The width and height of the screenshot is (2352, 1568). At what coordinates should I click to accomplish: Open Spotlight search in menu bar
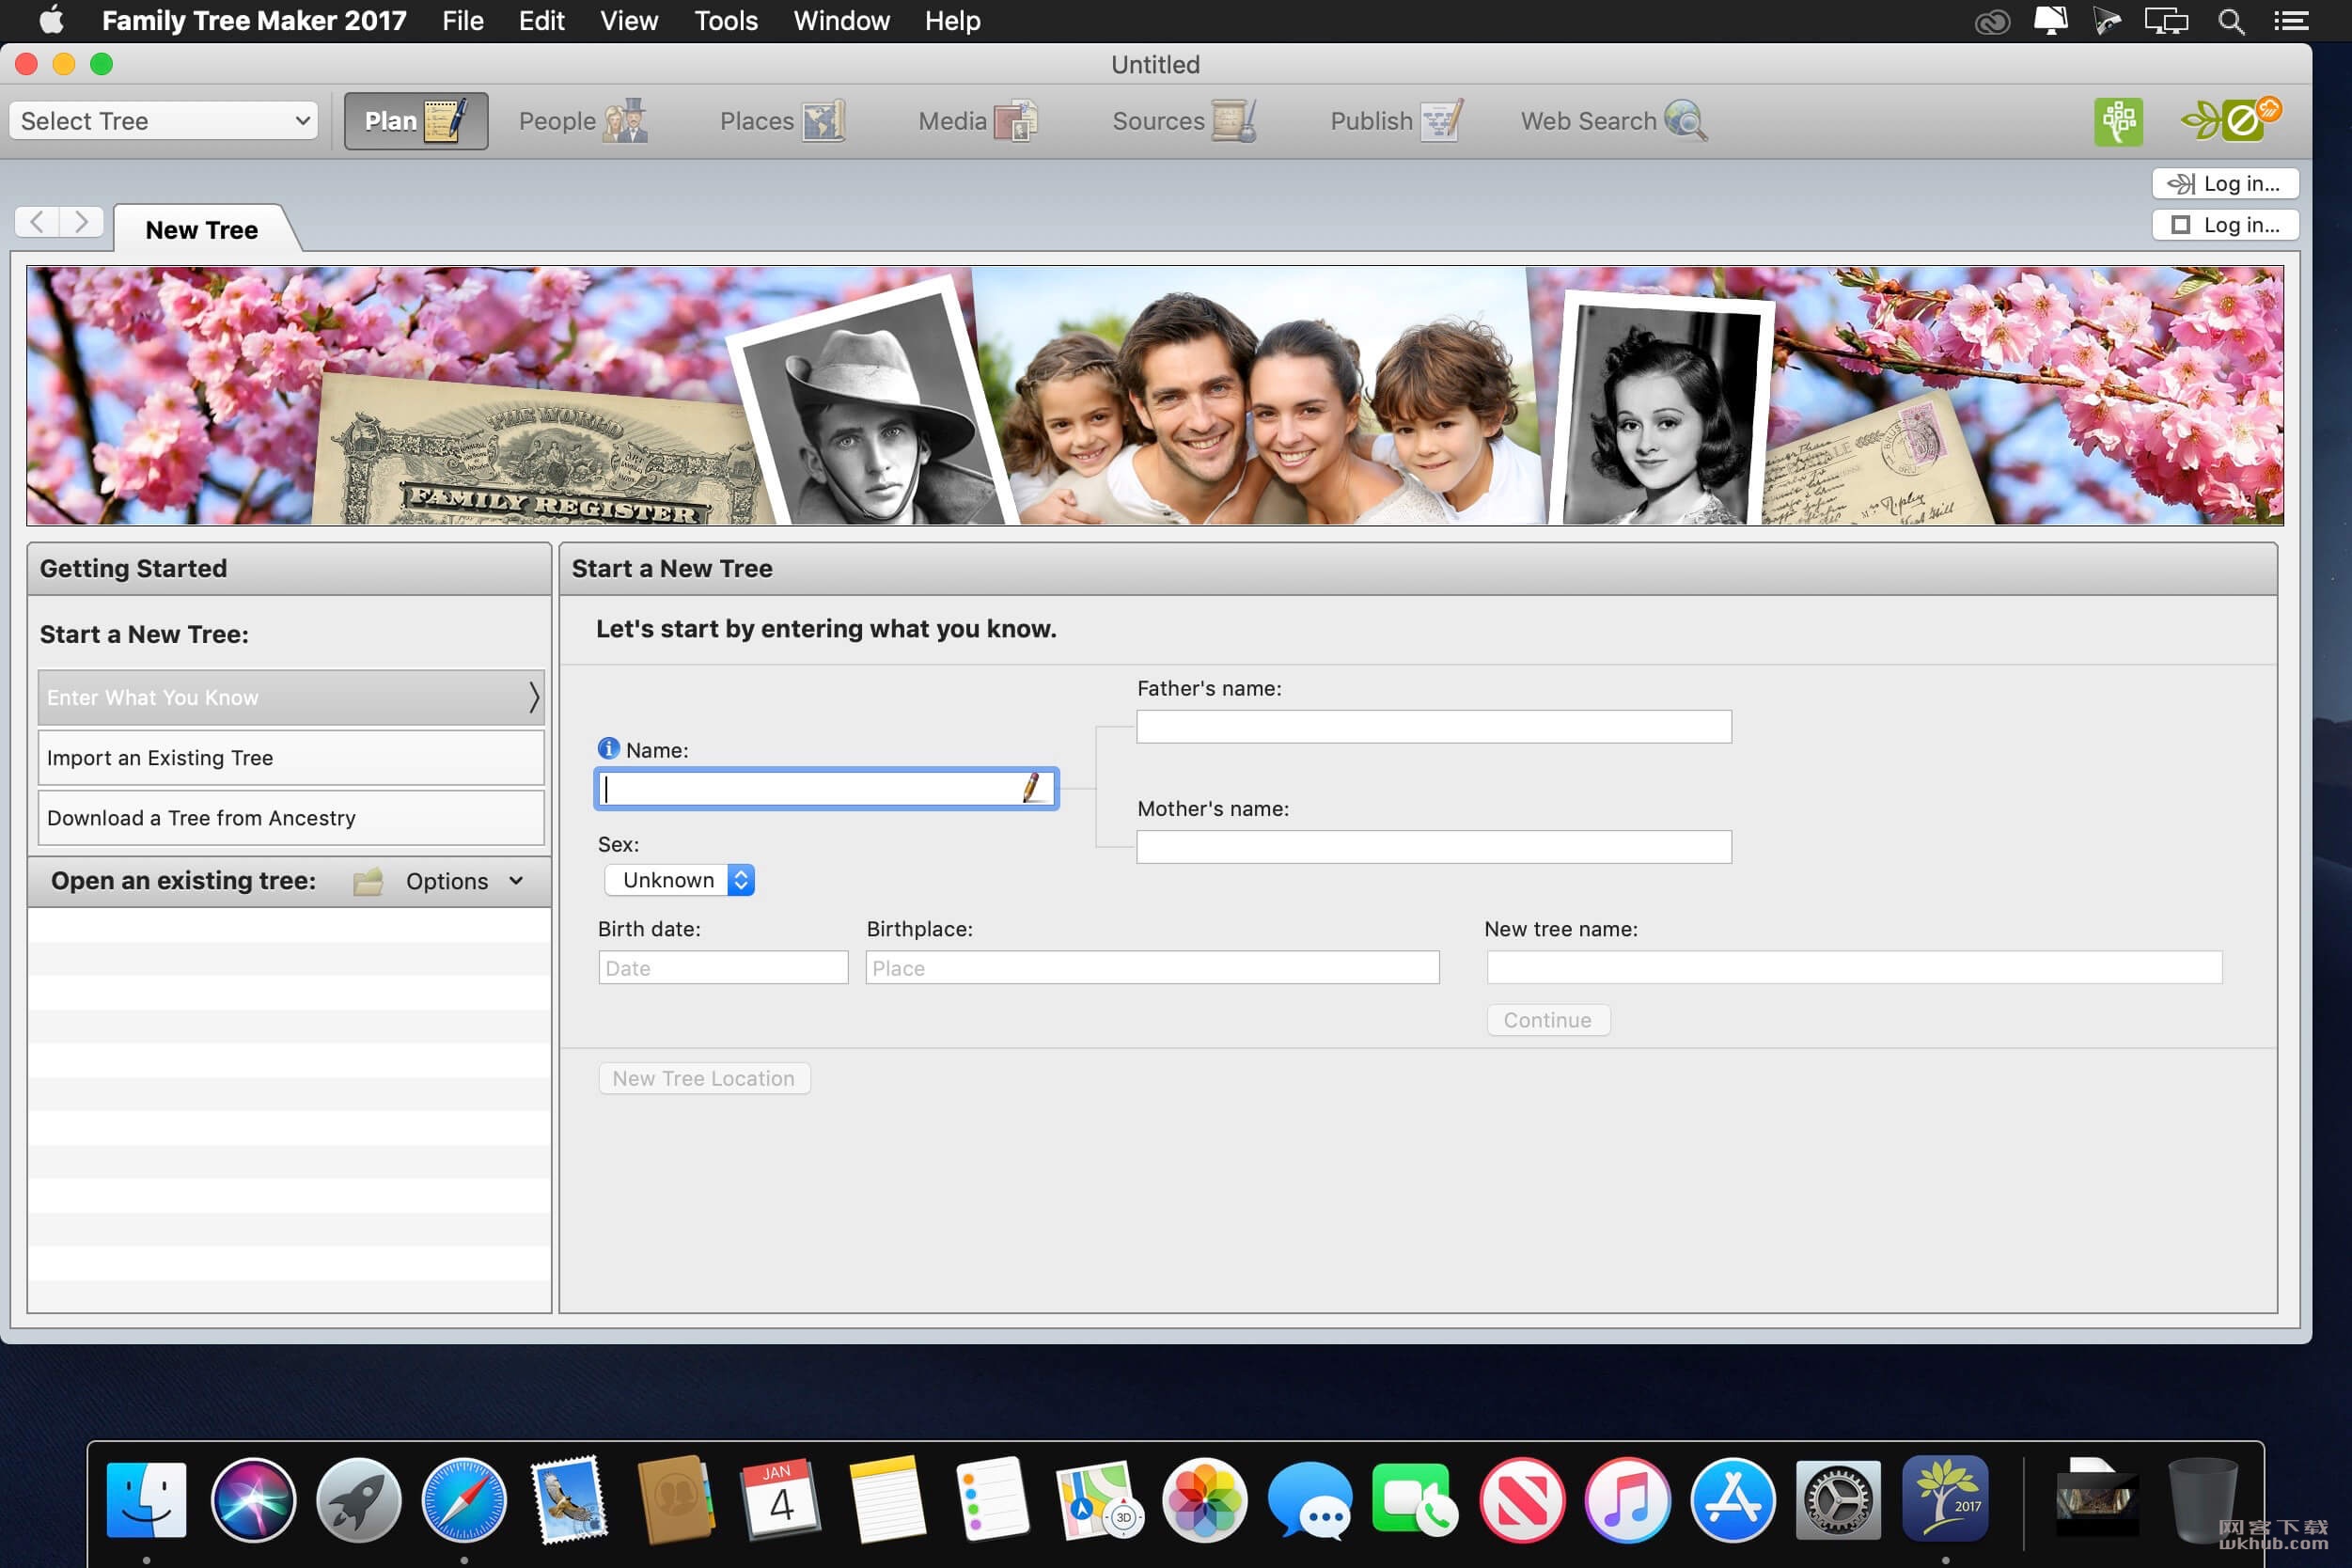pos(2231,21)
